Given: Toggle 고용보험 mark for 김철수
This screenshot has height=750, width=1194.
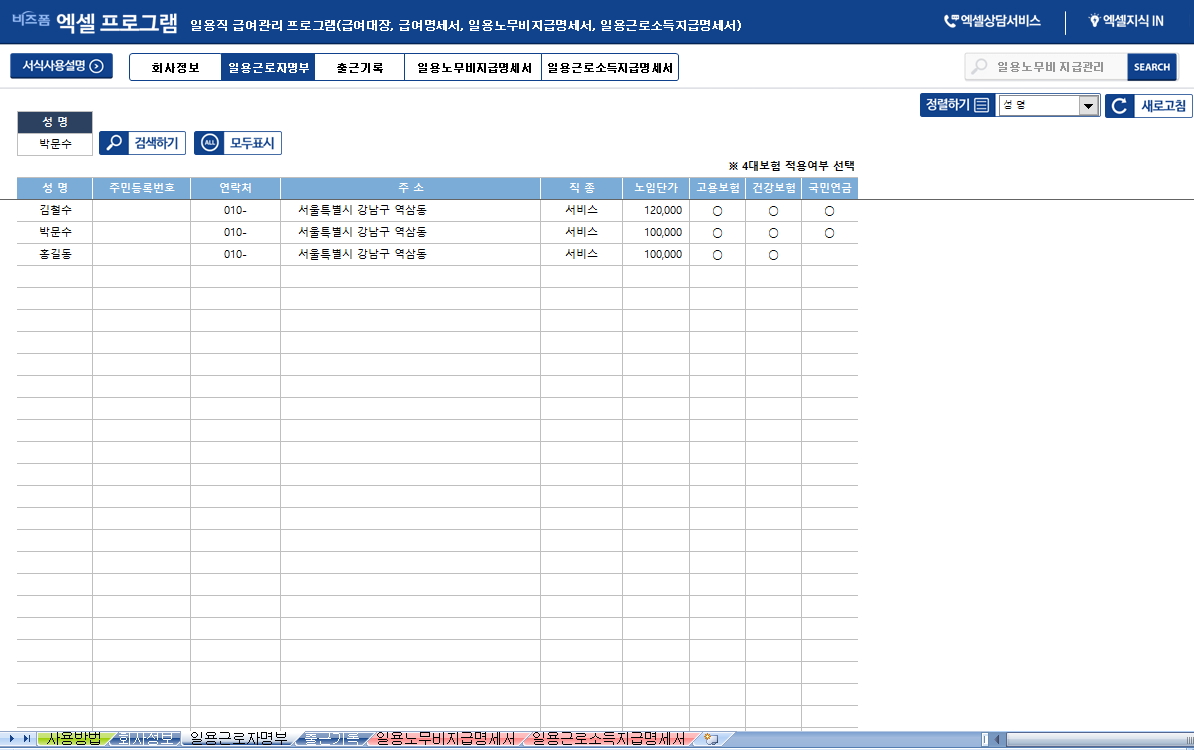Looking at the screenshot, I should click(717, 211).
